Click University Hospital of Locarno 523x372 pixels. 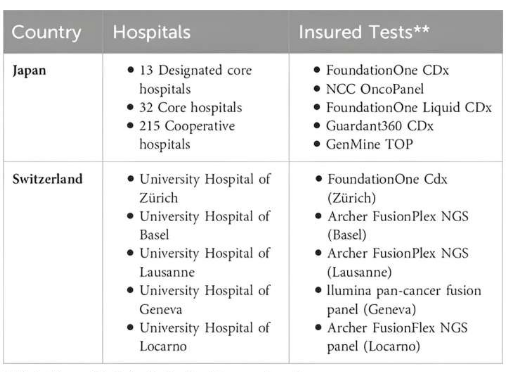click(x=205, y=337)
